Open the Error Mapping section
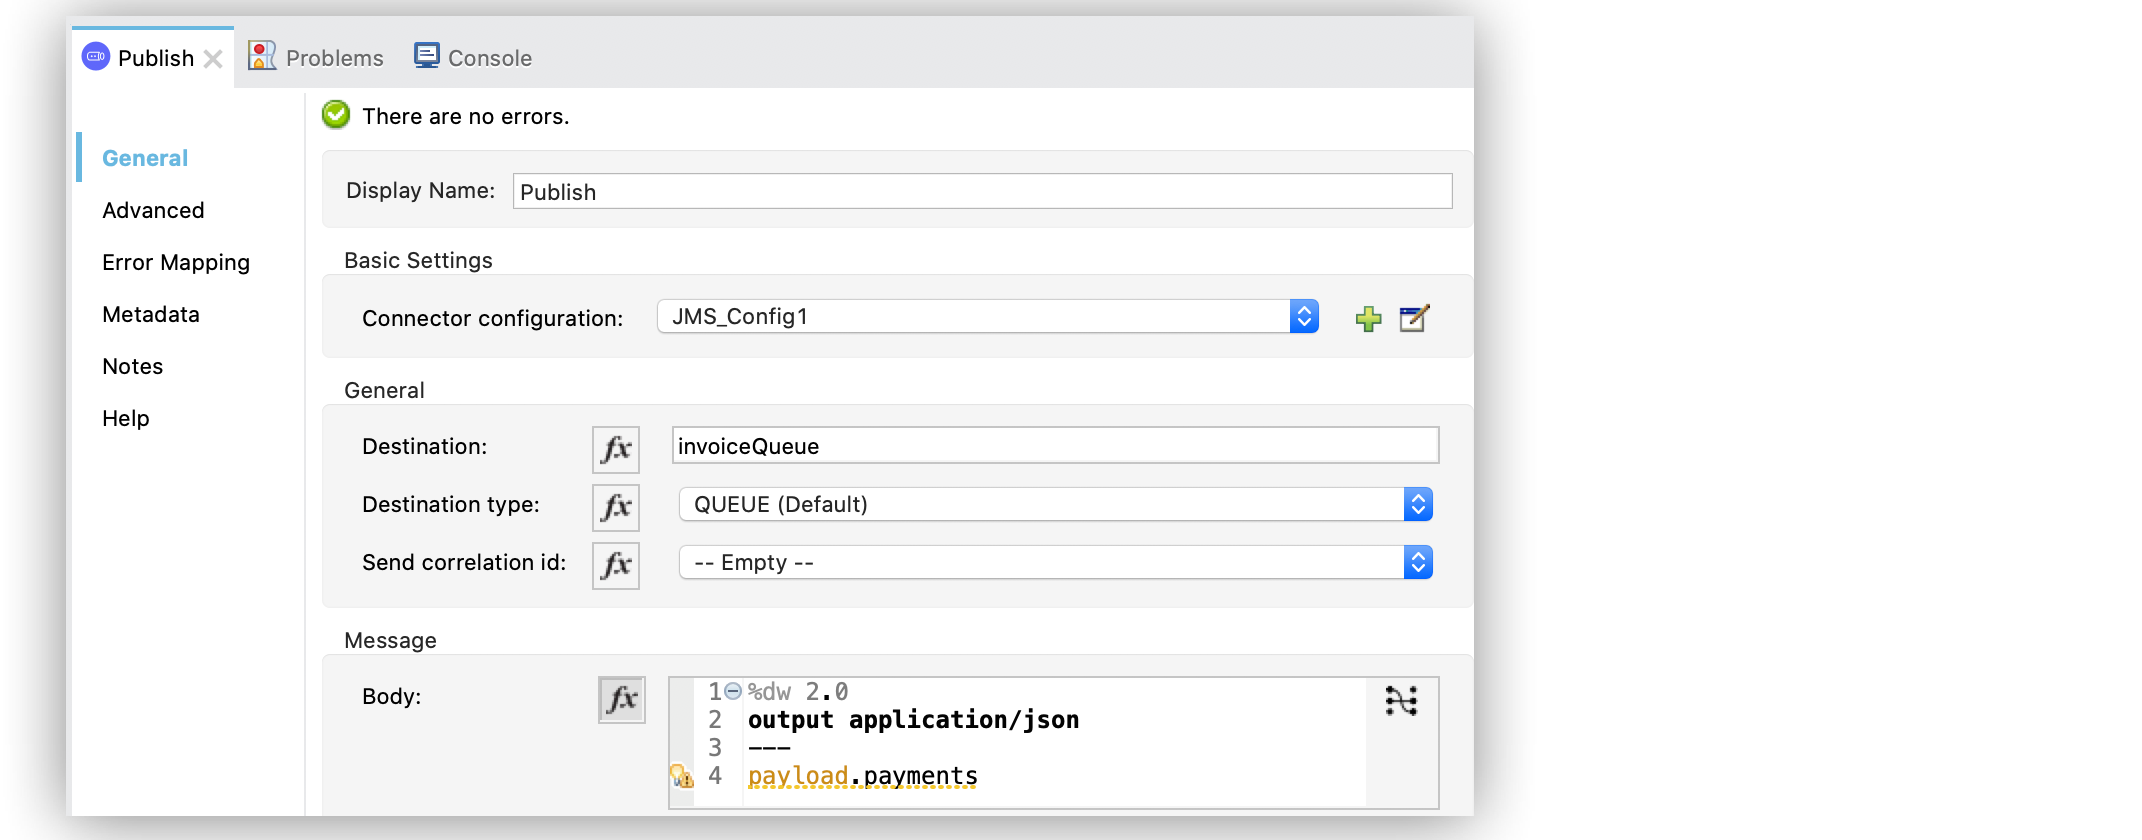This screenshot has width=2142, height=840. click(175, 262)
